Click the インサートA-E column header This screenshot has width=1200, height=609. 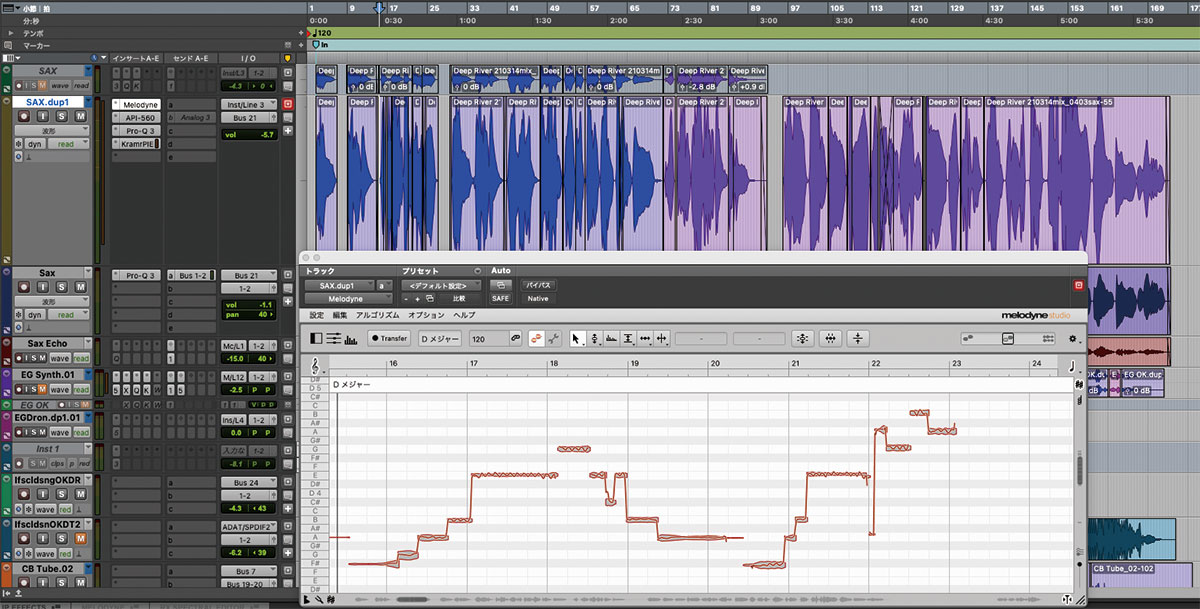[x=136, y=59]
